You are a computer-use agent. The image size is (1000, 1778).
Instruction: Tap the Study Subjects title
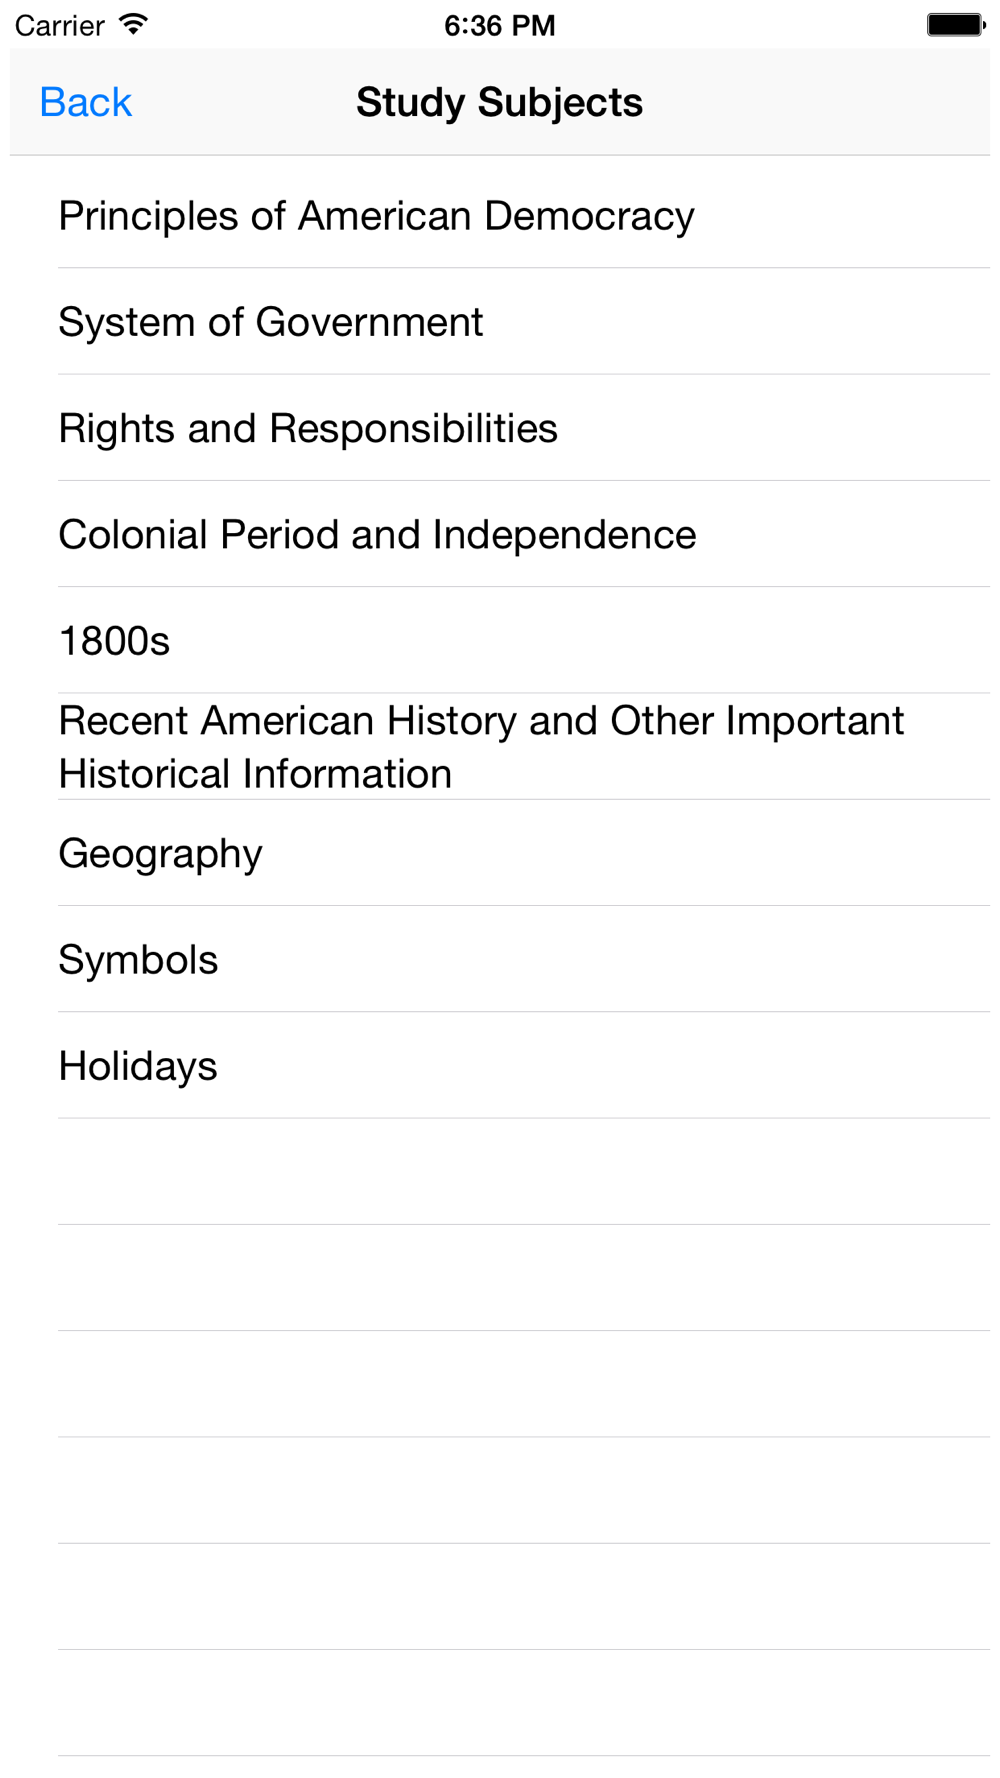coord(500,102)
